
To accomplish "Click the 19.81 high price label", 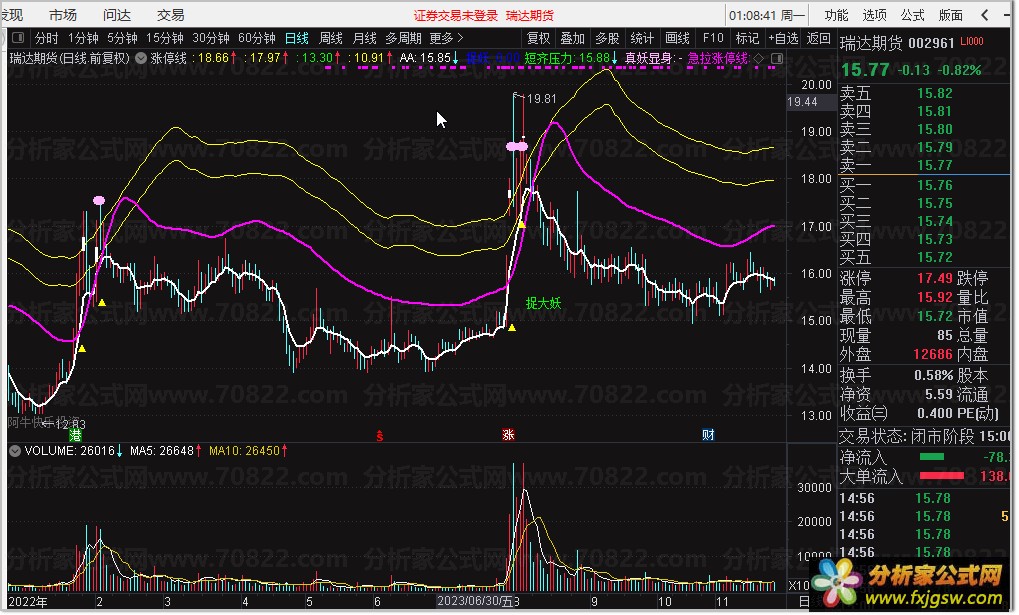I will click(542, 99).
